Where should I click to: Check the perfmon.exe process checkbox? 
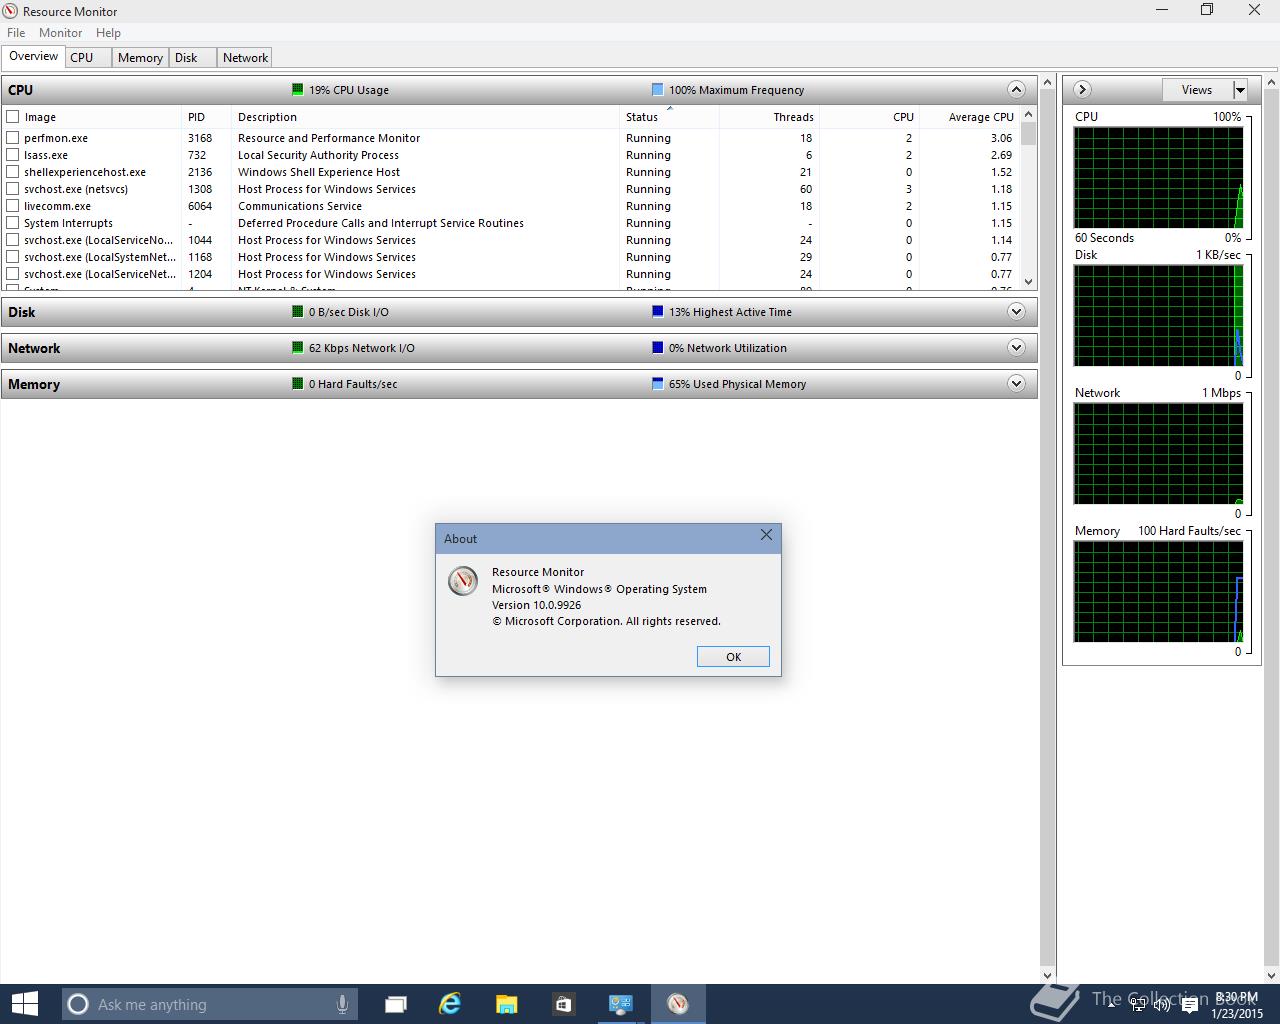[13, 138]
